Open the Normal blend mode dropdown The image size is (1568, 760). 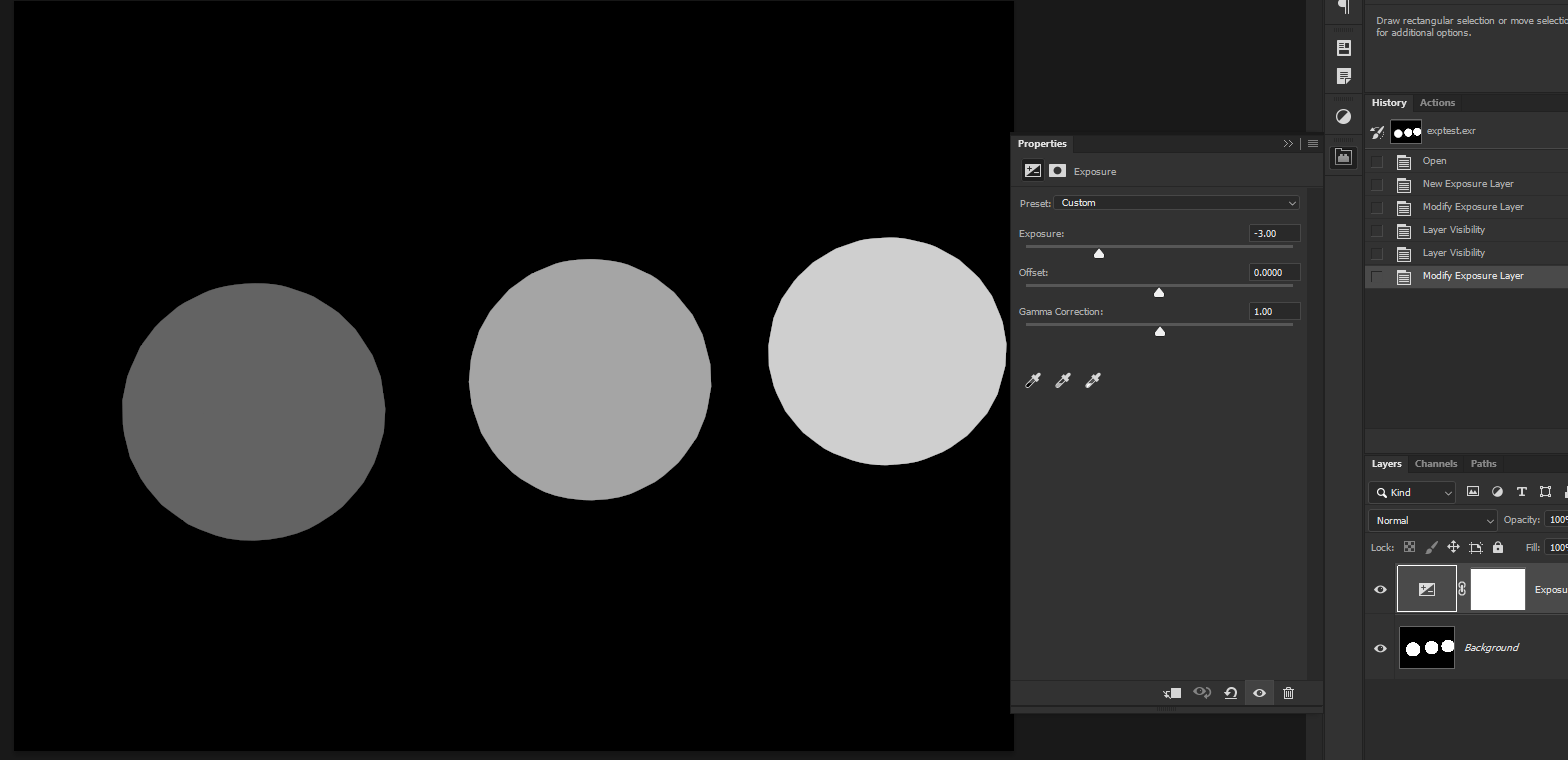tap(1433, 520)
